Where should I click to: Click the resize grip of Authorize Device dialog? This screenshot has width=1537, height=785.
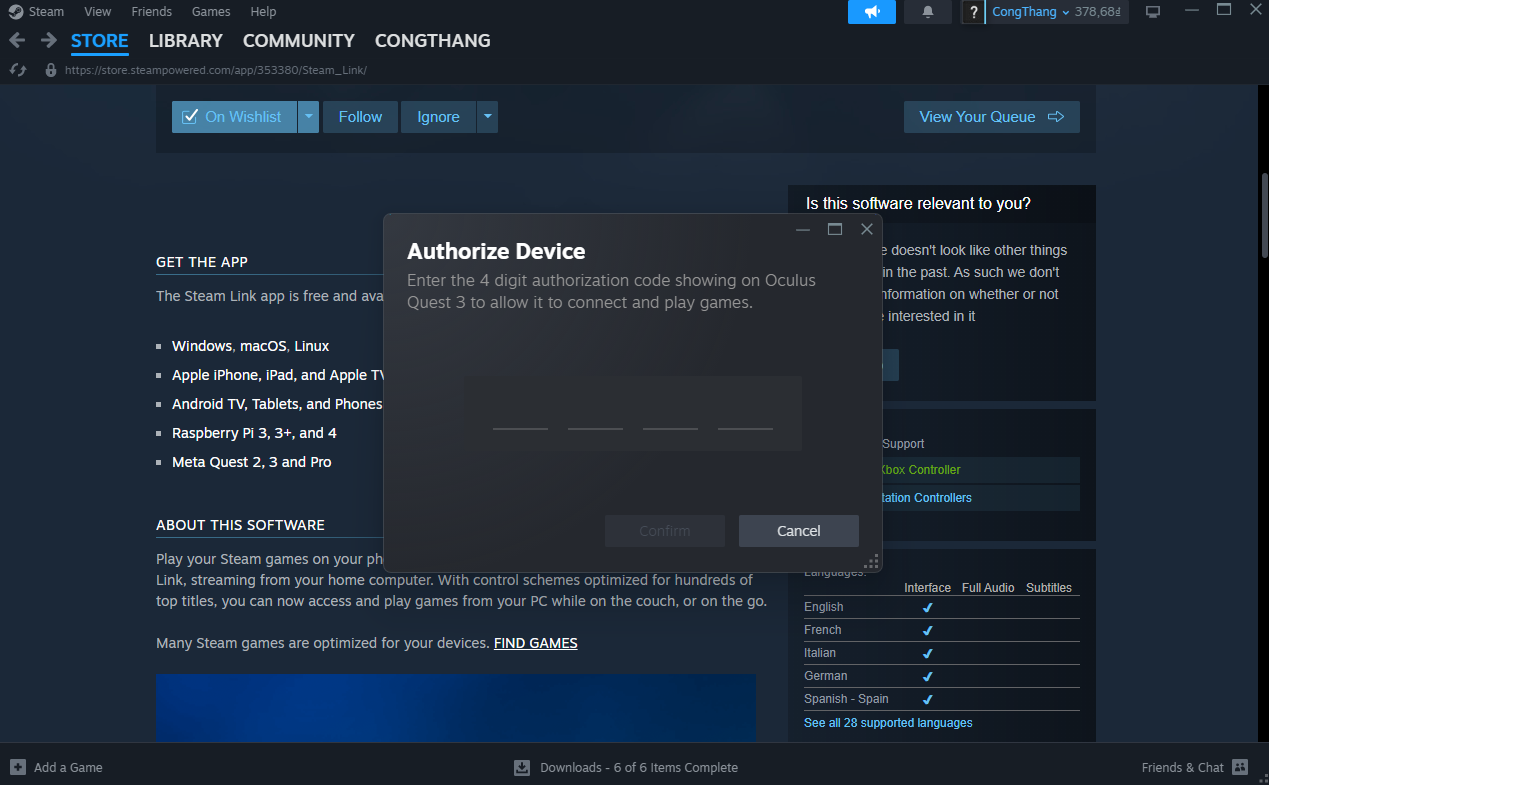(871, 561)
